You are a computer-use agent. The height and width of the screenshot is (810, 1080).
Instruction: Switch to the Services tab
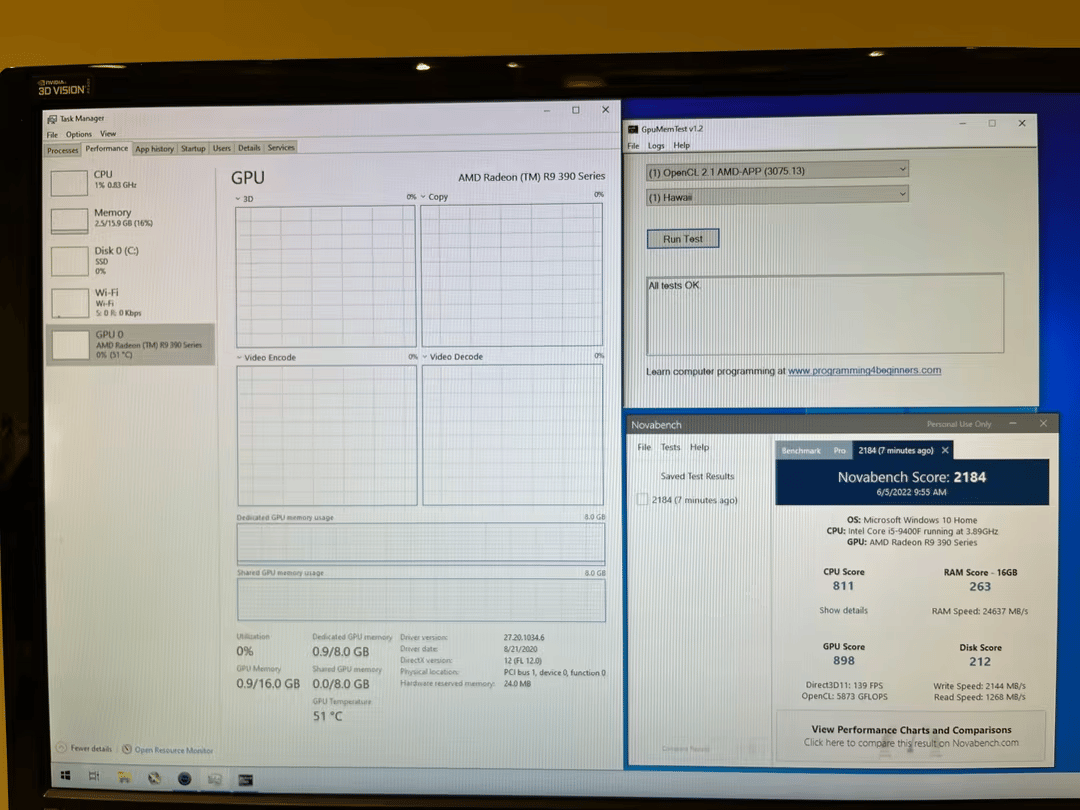coord(281,147)
